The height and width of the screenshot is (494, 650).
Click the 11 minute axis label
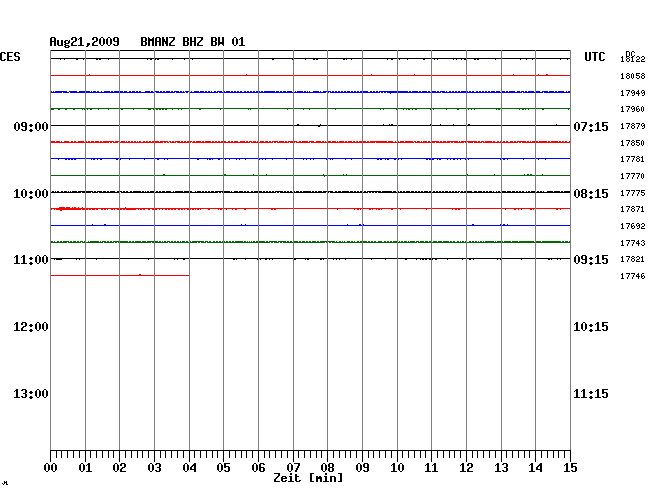tap(432, 468)
